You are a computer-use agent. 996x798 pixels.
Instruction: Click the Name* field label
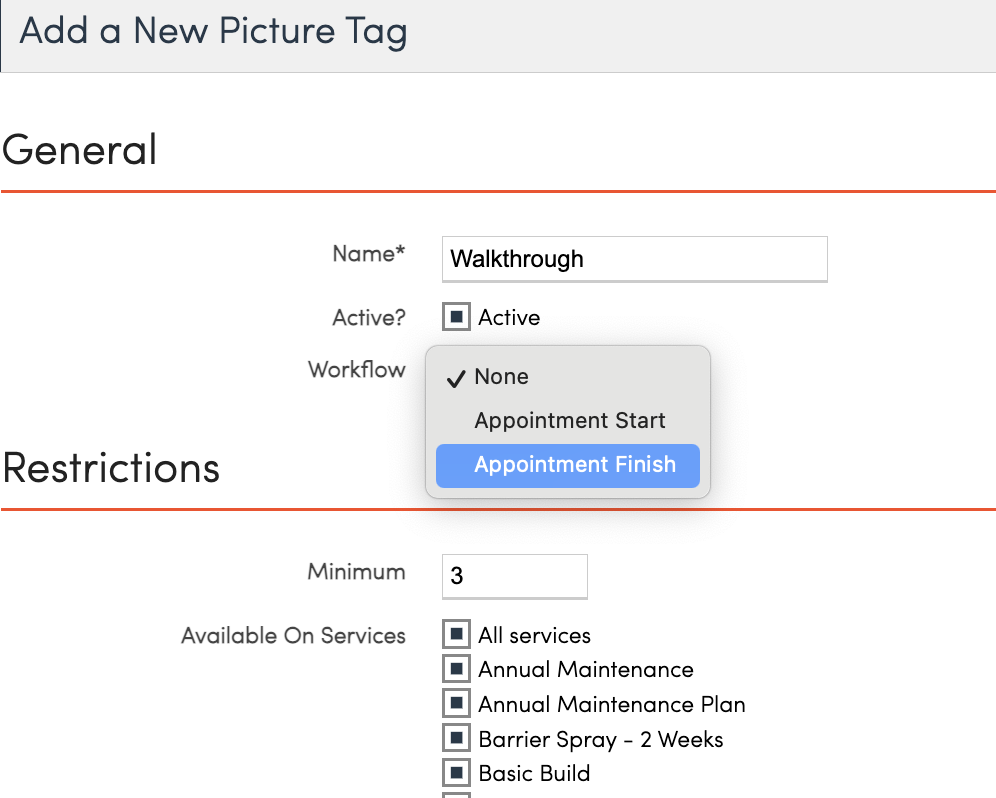click(x=369, y=254)
